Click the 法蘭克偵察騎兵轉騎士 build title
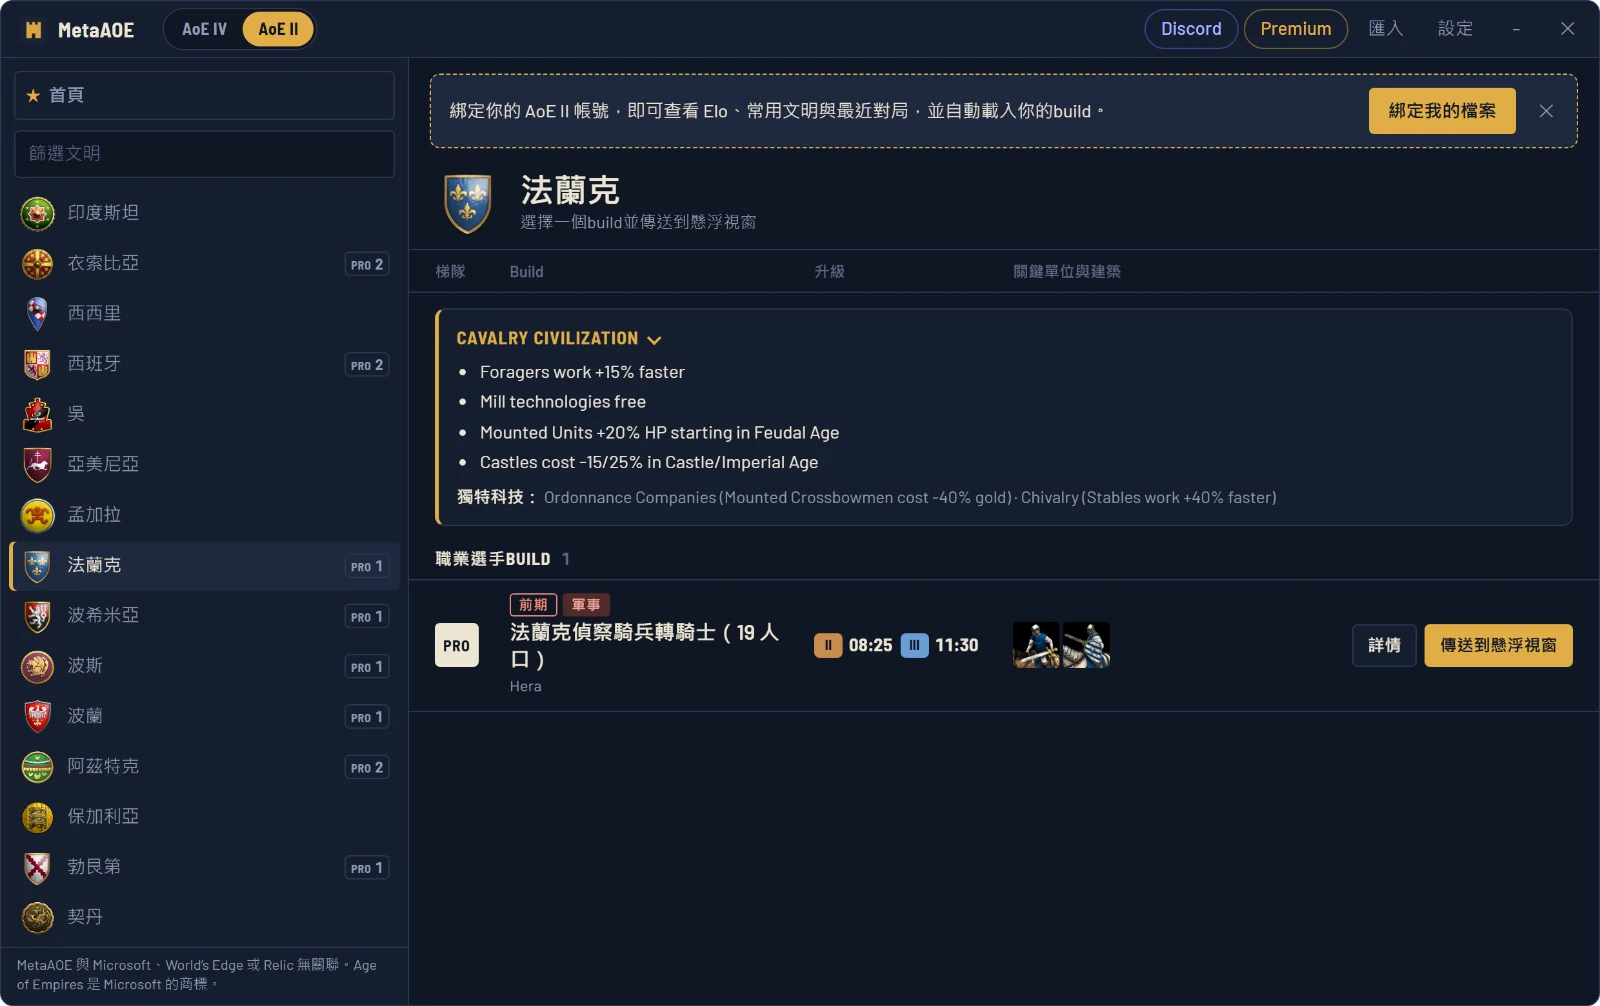Screen dimensions: 1600x1006 coord(644,645)
